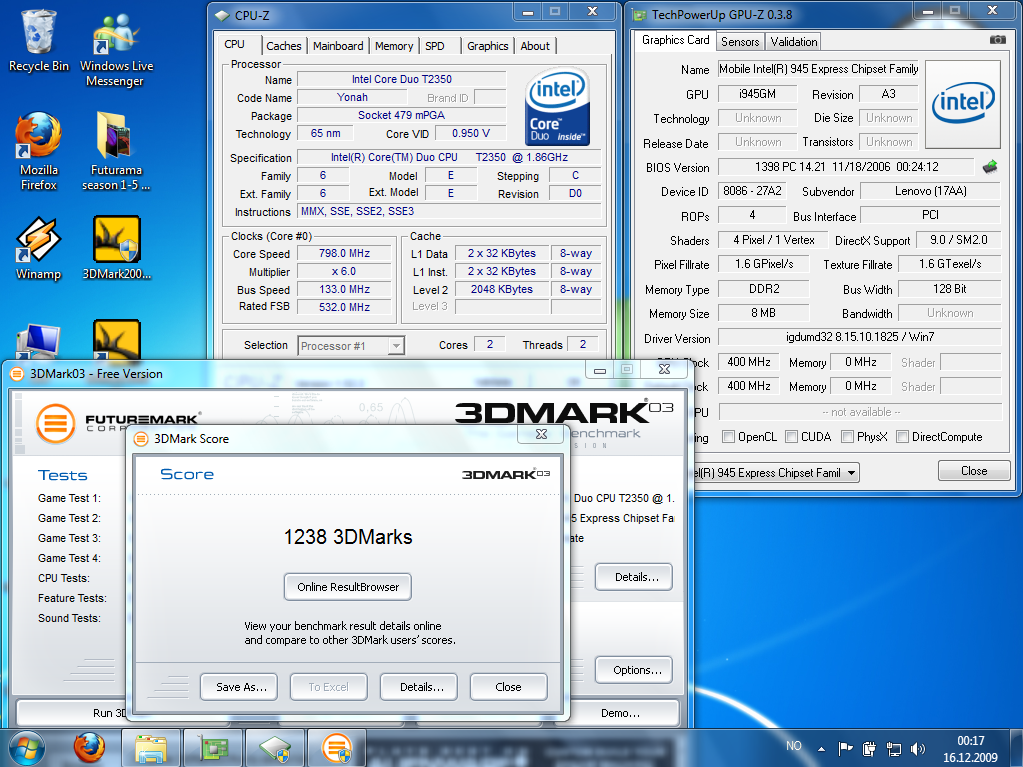This screenshot has height=767, width=1023.
Task: Switch to the Graphics tab in CPU-Z
Action: point(487,46)
